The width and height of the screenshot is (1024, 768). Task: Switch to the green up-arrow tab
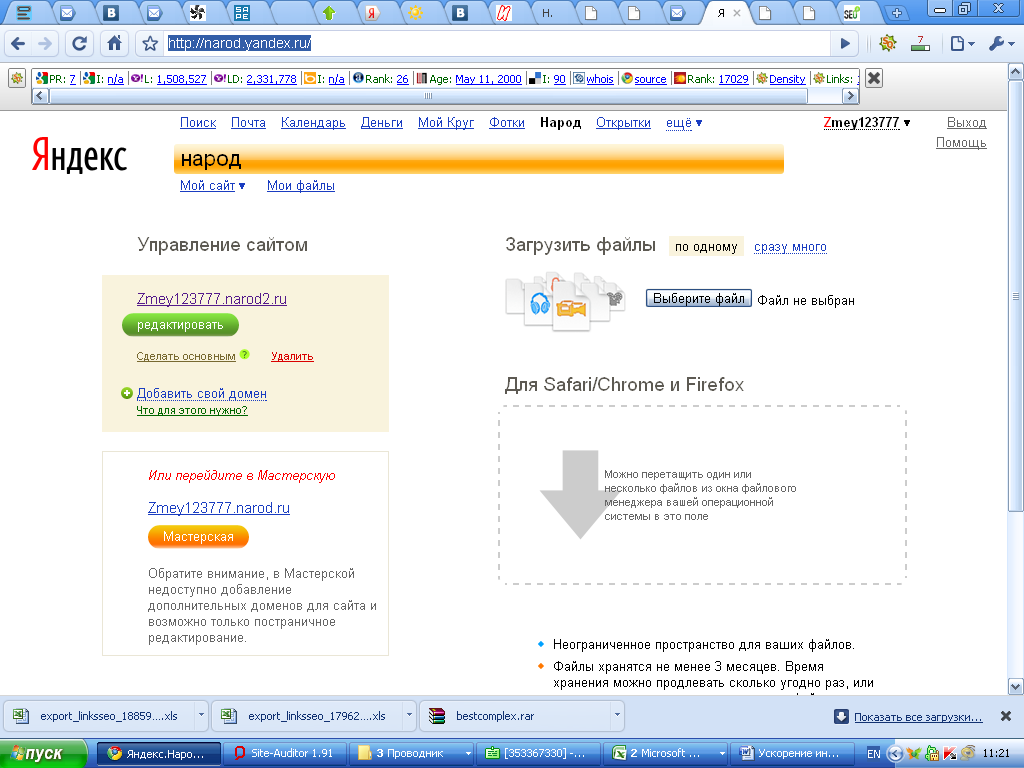(328, 12)
